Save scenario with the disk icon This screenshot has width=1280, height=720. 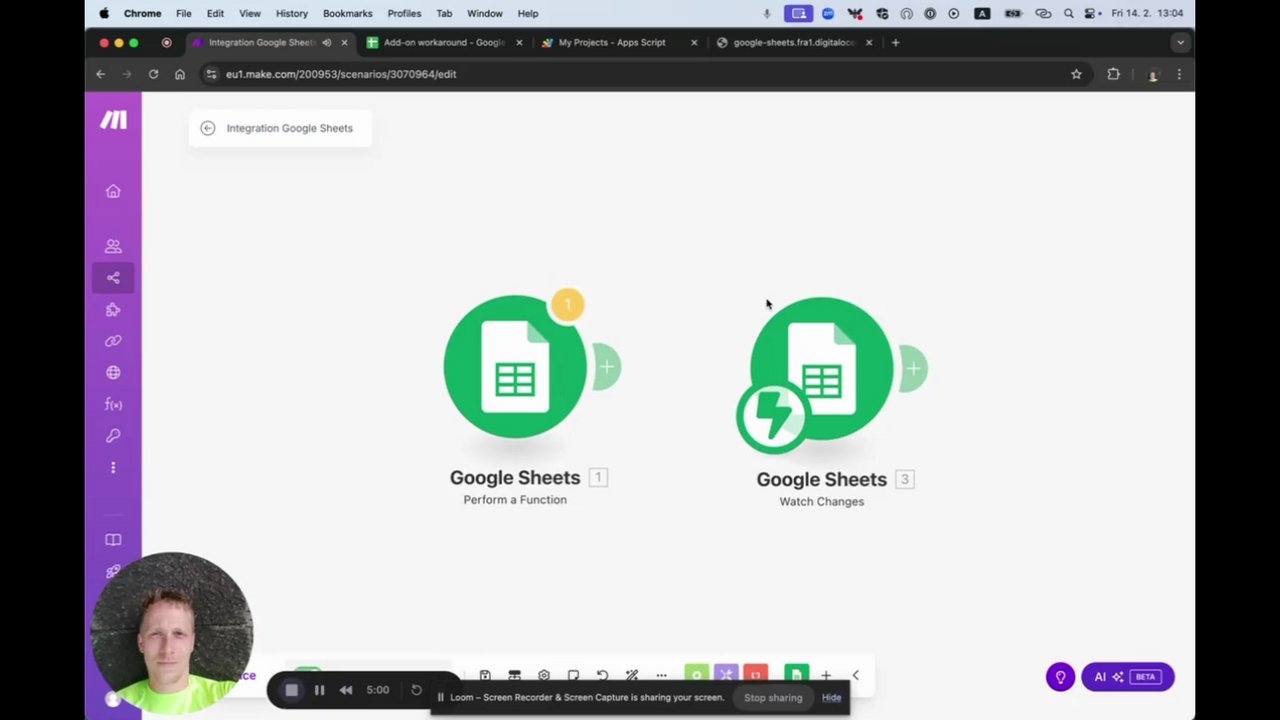[485, 676]
